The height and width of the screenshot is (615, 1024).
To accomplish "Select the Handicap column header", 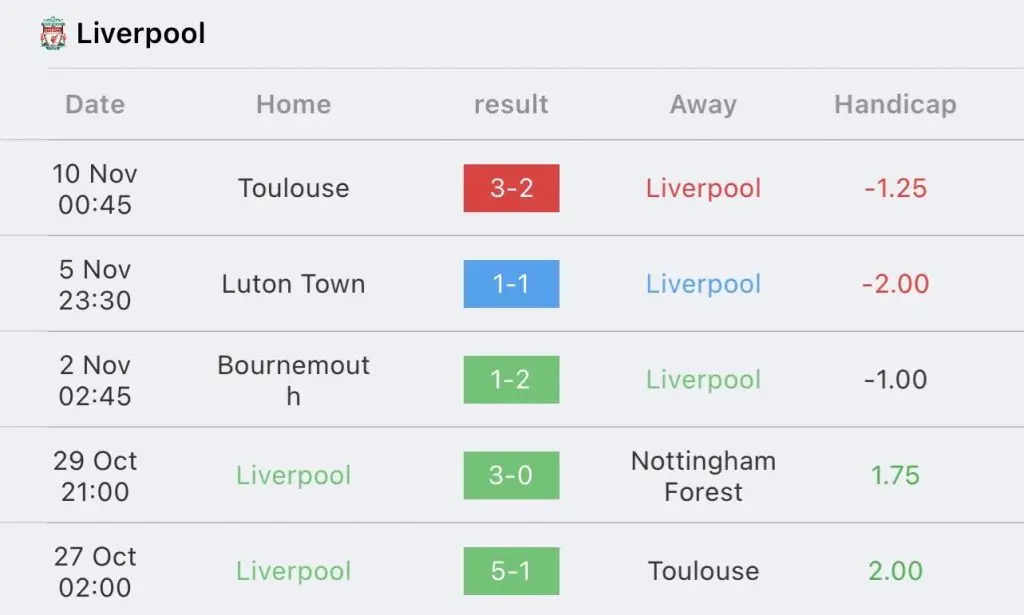I will (895, 105).
